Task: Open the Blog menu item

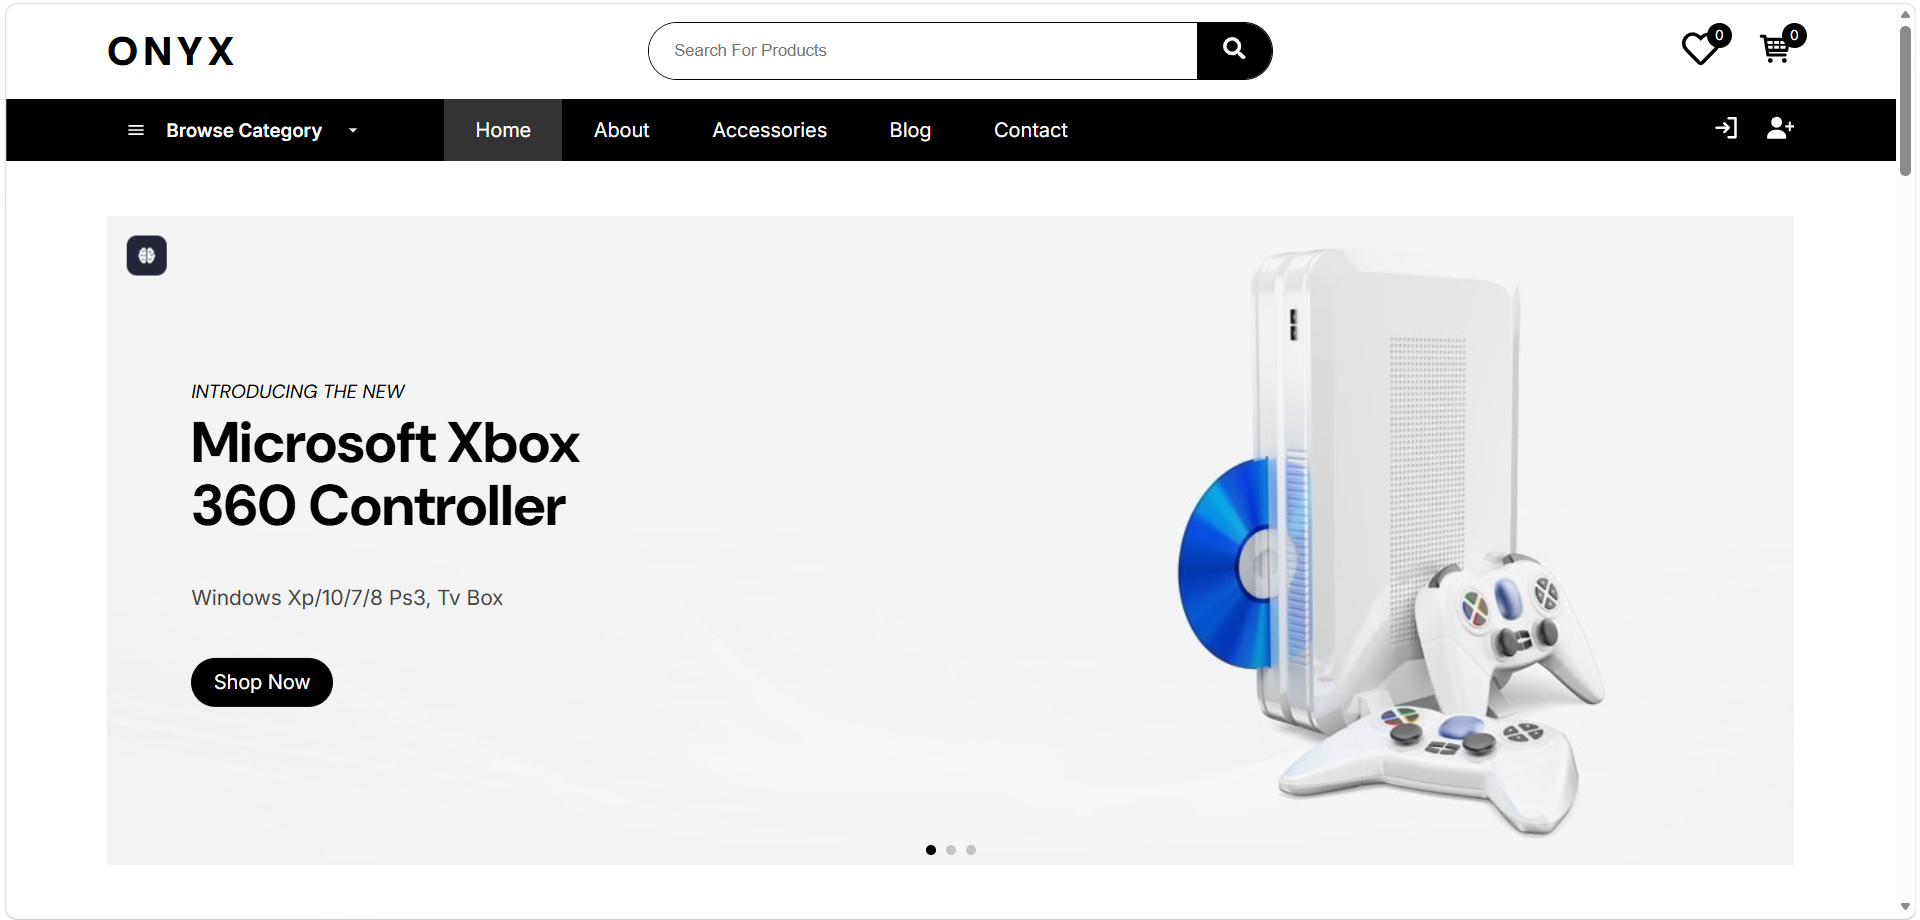Action: coord(910,130)
